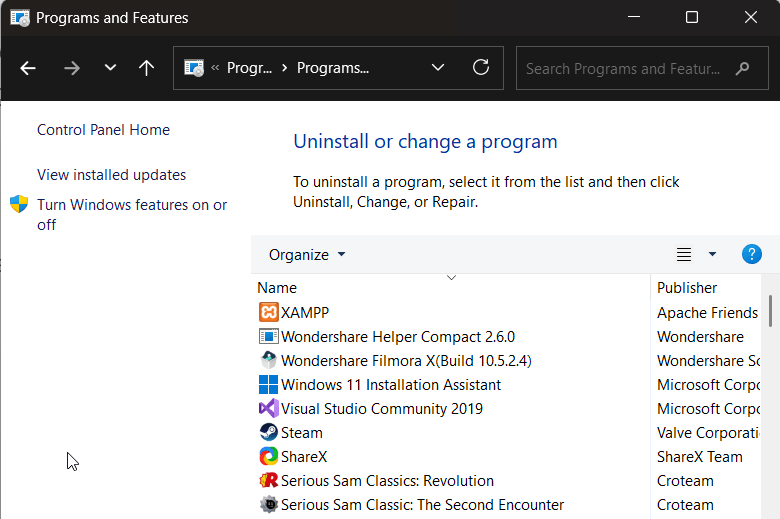Viewport: 780px width, 519px height.
Task: Sort list by Name column header
Action: tap(277, 288)
